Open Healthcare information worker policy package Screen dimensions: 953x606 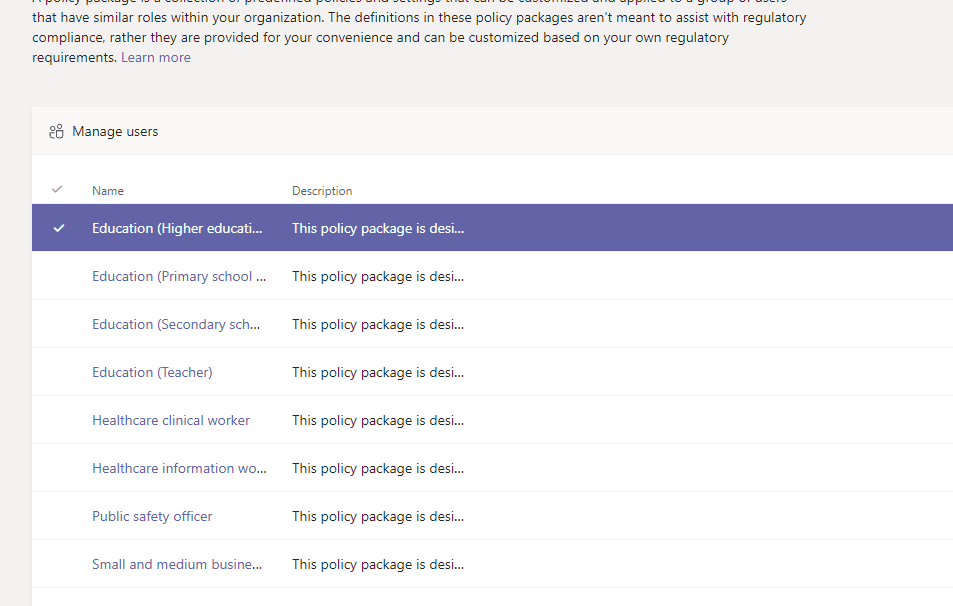pyautogui.click(x=179, y=468)
